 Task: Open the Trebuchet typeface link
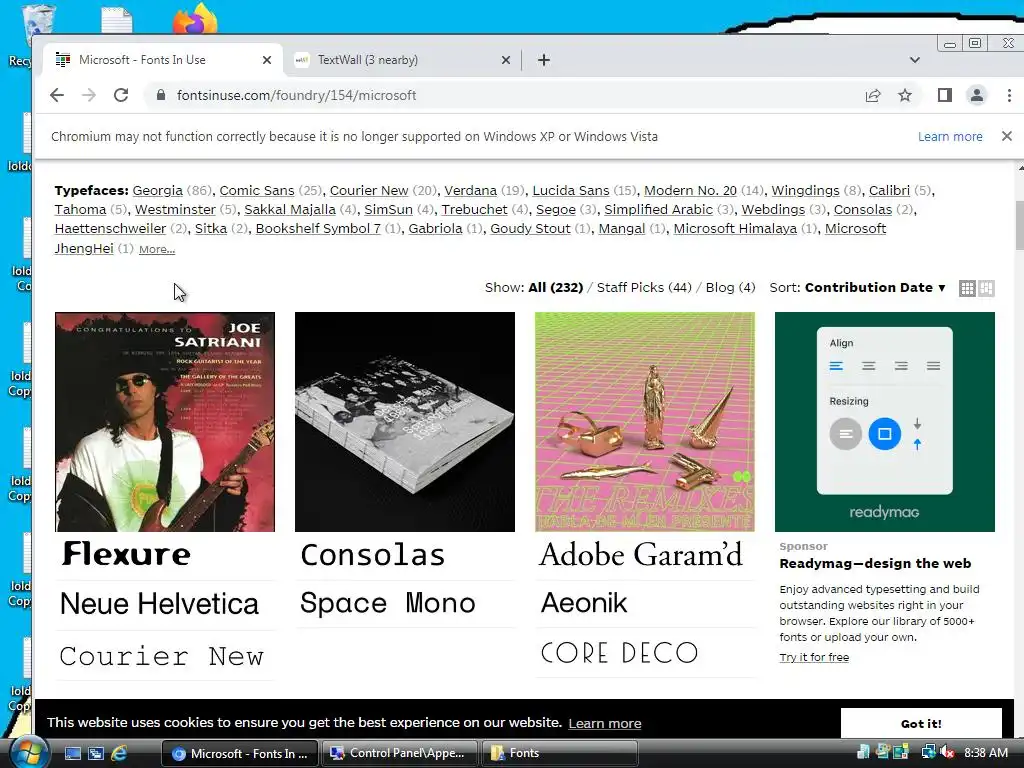pos(474,210)
